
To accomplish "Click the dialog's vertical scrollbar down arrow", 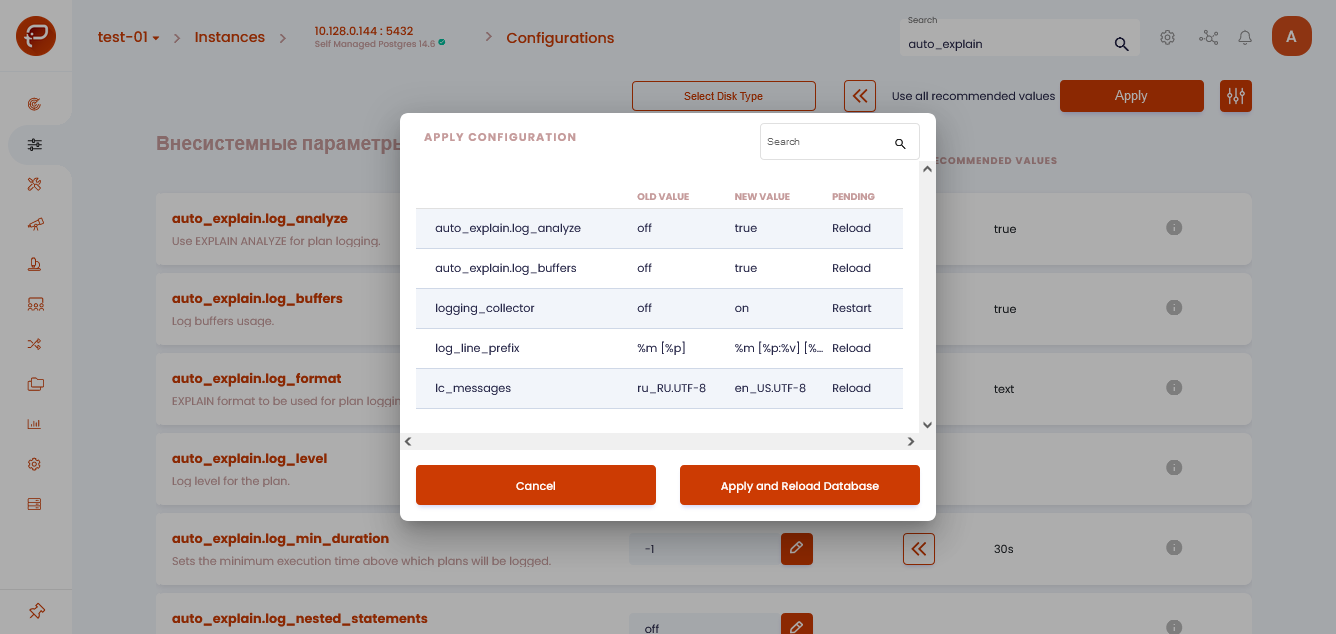I will (927, 425).
